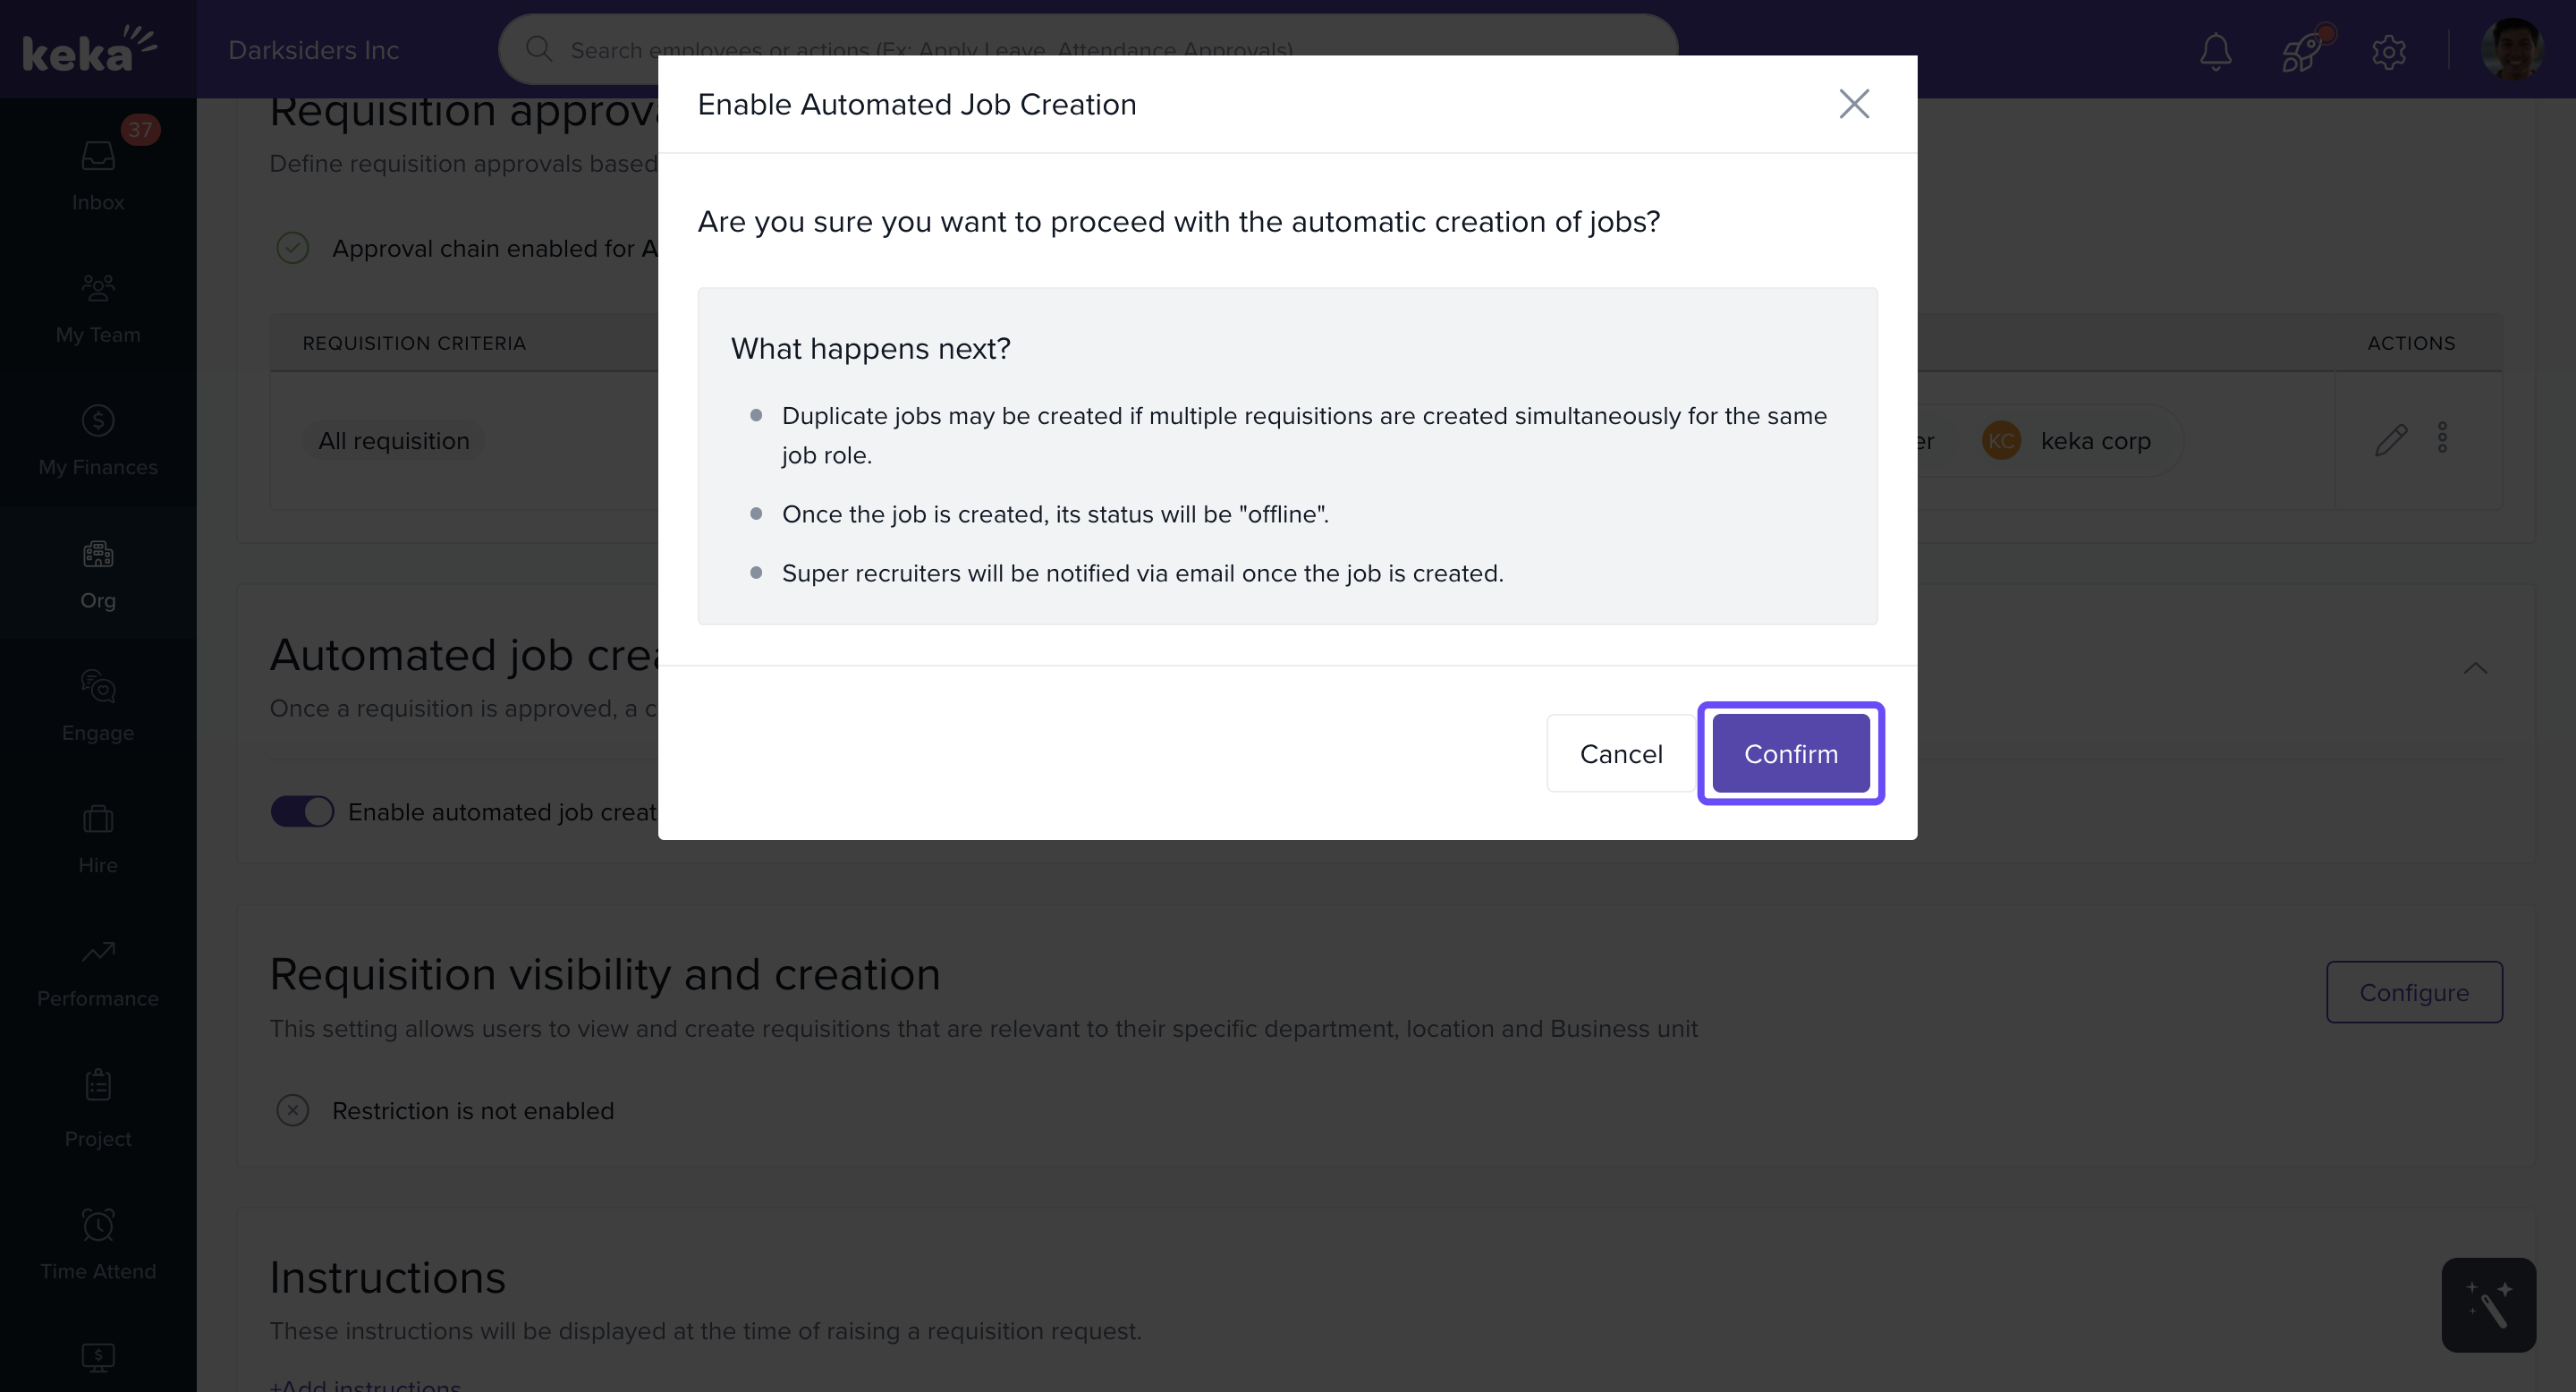The width and height of the screenshot is (2576, 1392).
Task: Open My Finances section
Action: click(x=98, y=439)
